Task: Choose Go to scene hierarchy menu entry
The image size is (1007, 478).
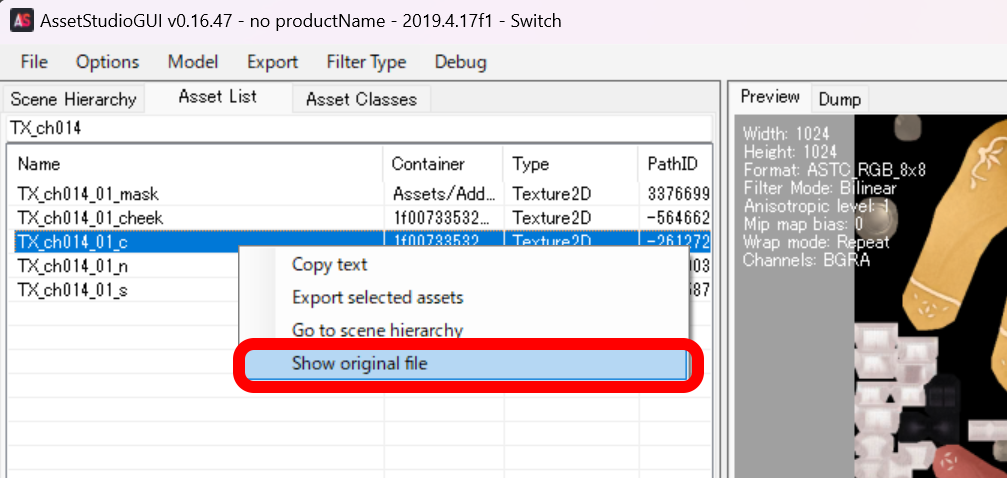Action: point(464,330)
